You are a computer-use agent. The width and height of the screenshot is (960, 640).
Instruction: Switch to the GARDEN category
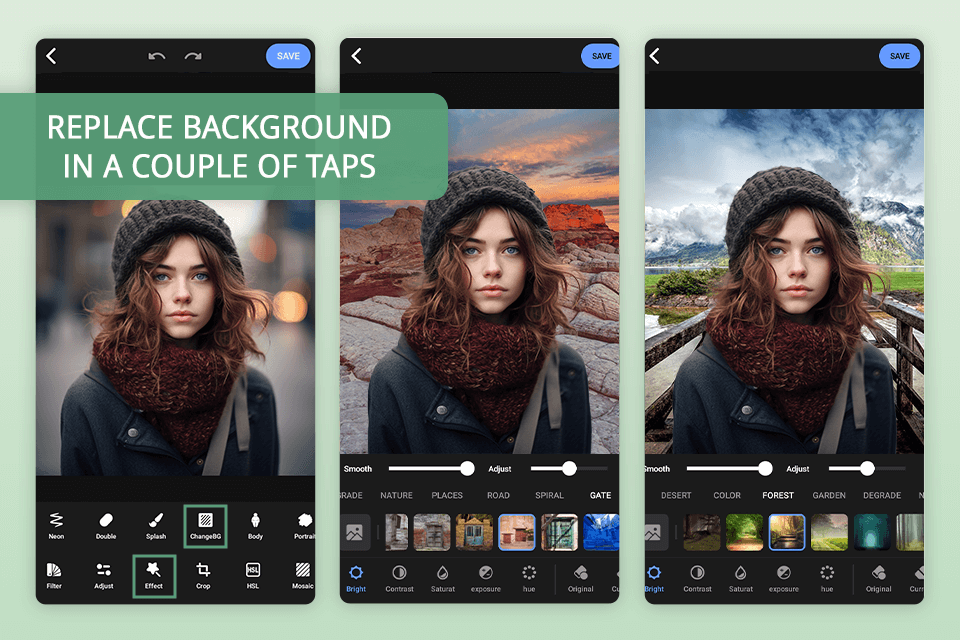tap(829, 495)
